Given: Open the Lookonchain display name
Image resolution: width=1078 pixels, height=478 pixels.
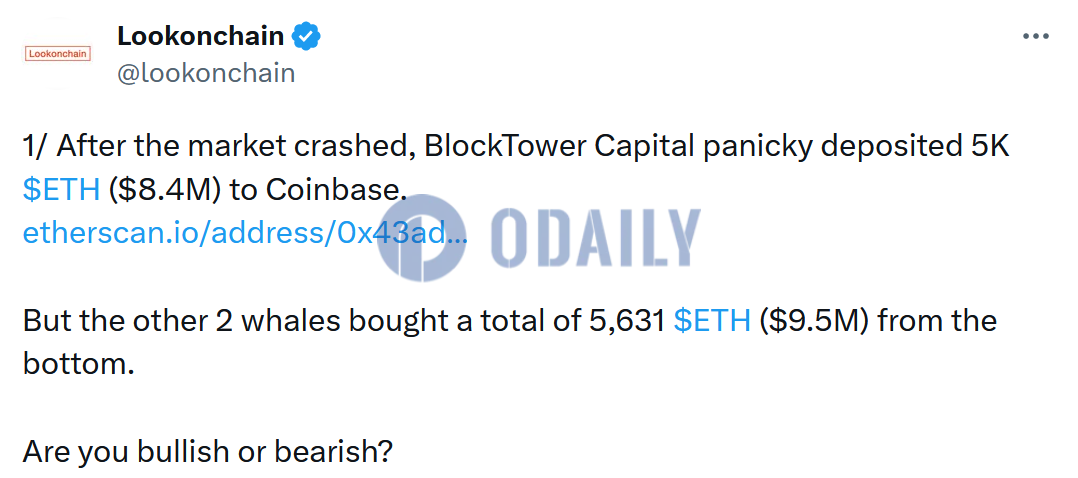Looking at the screenshot, I should tap(202, 36).
